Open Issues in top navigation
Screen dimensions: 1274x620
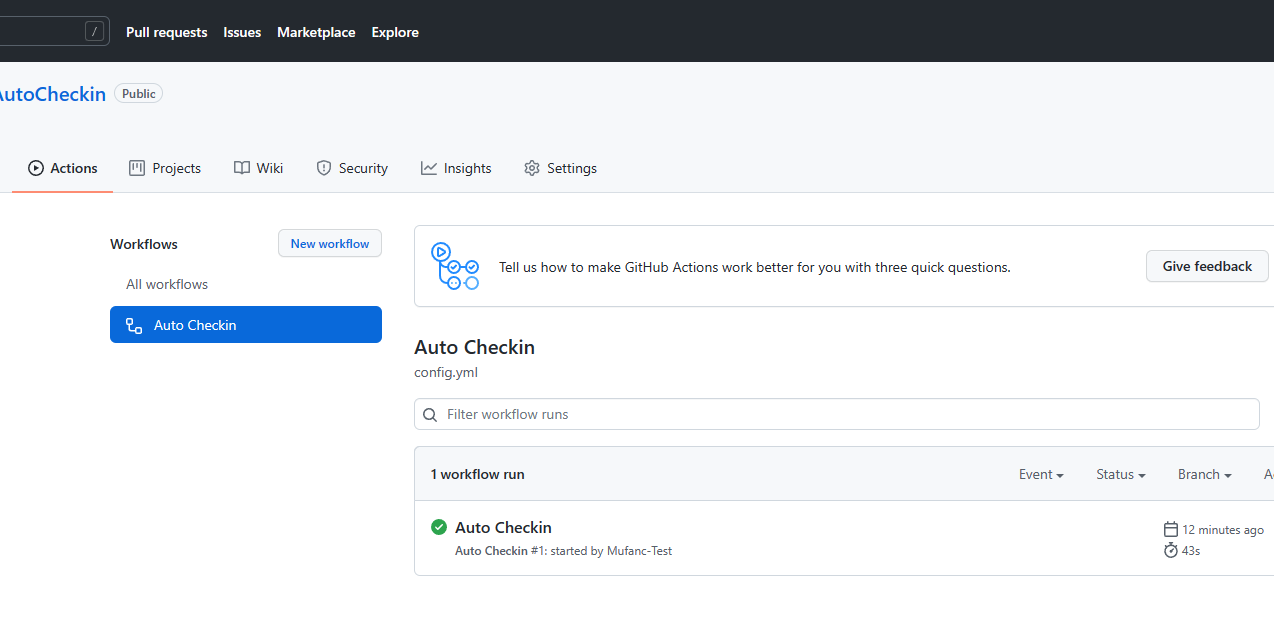tap(242, 32)
